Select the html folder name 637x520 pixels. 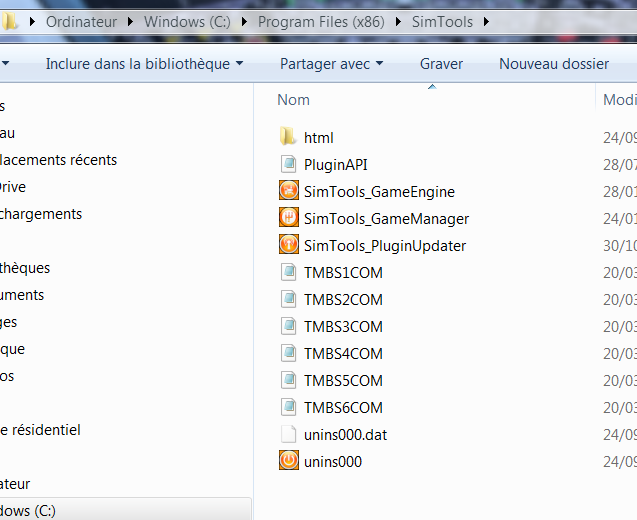click(x=318, y=138)
